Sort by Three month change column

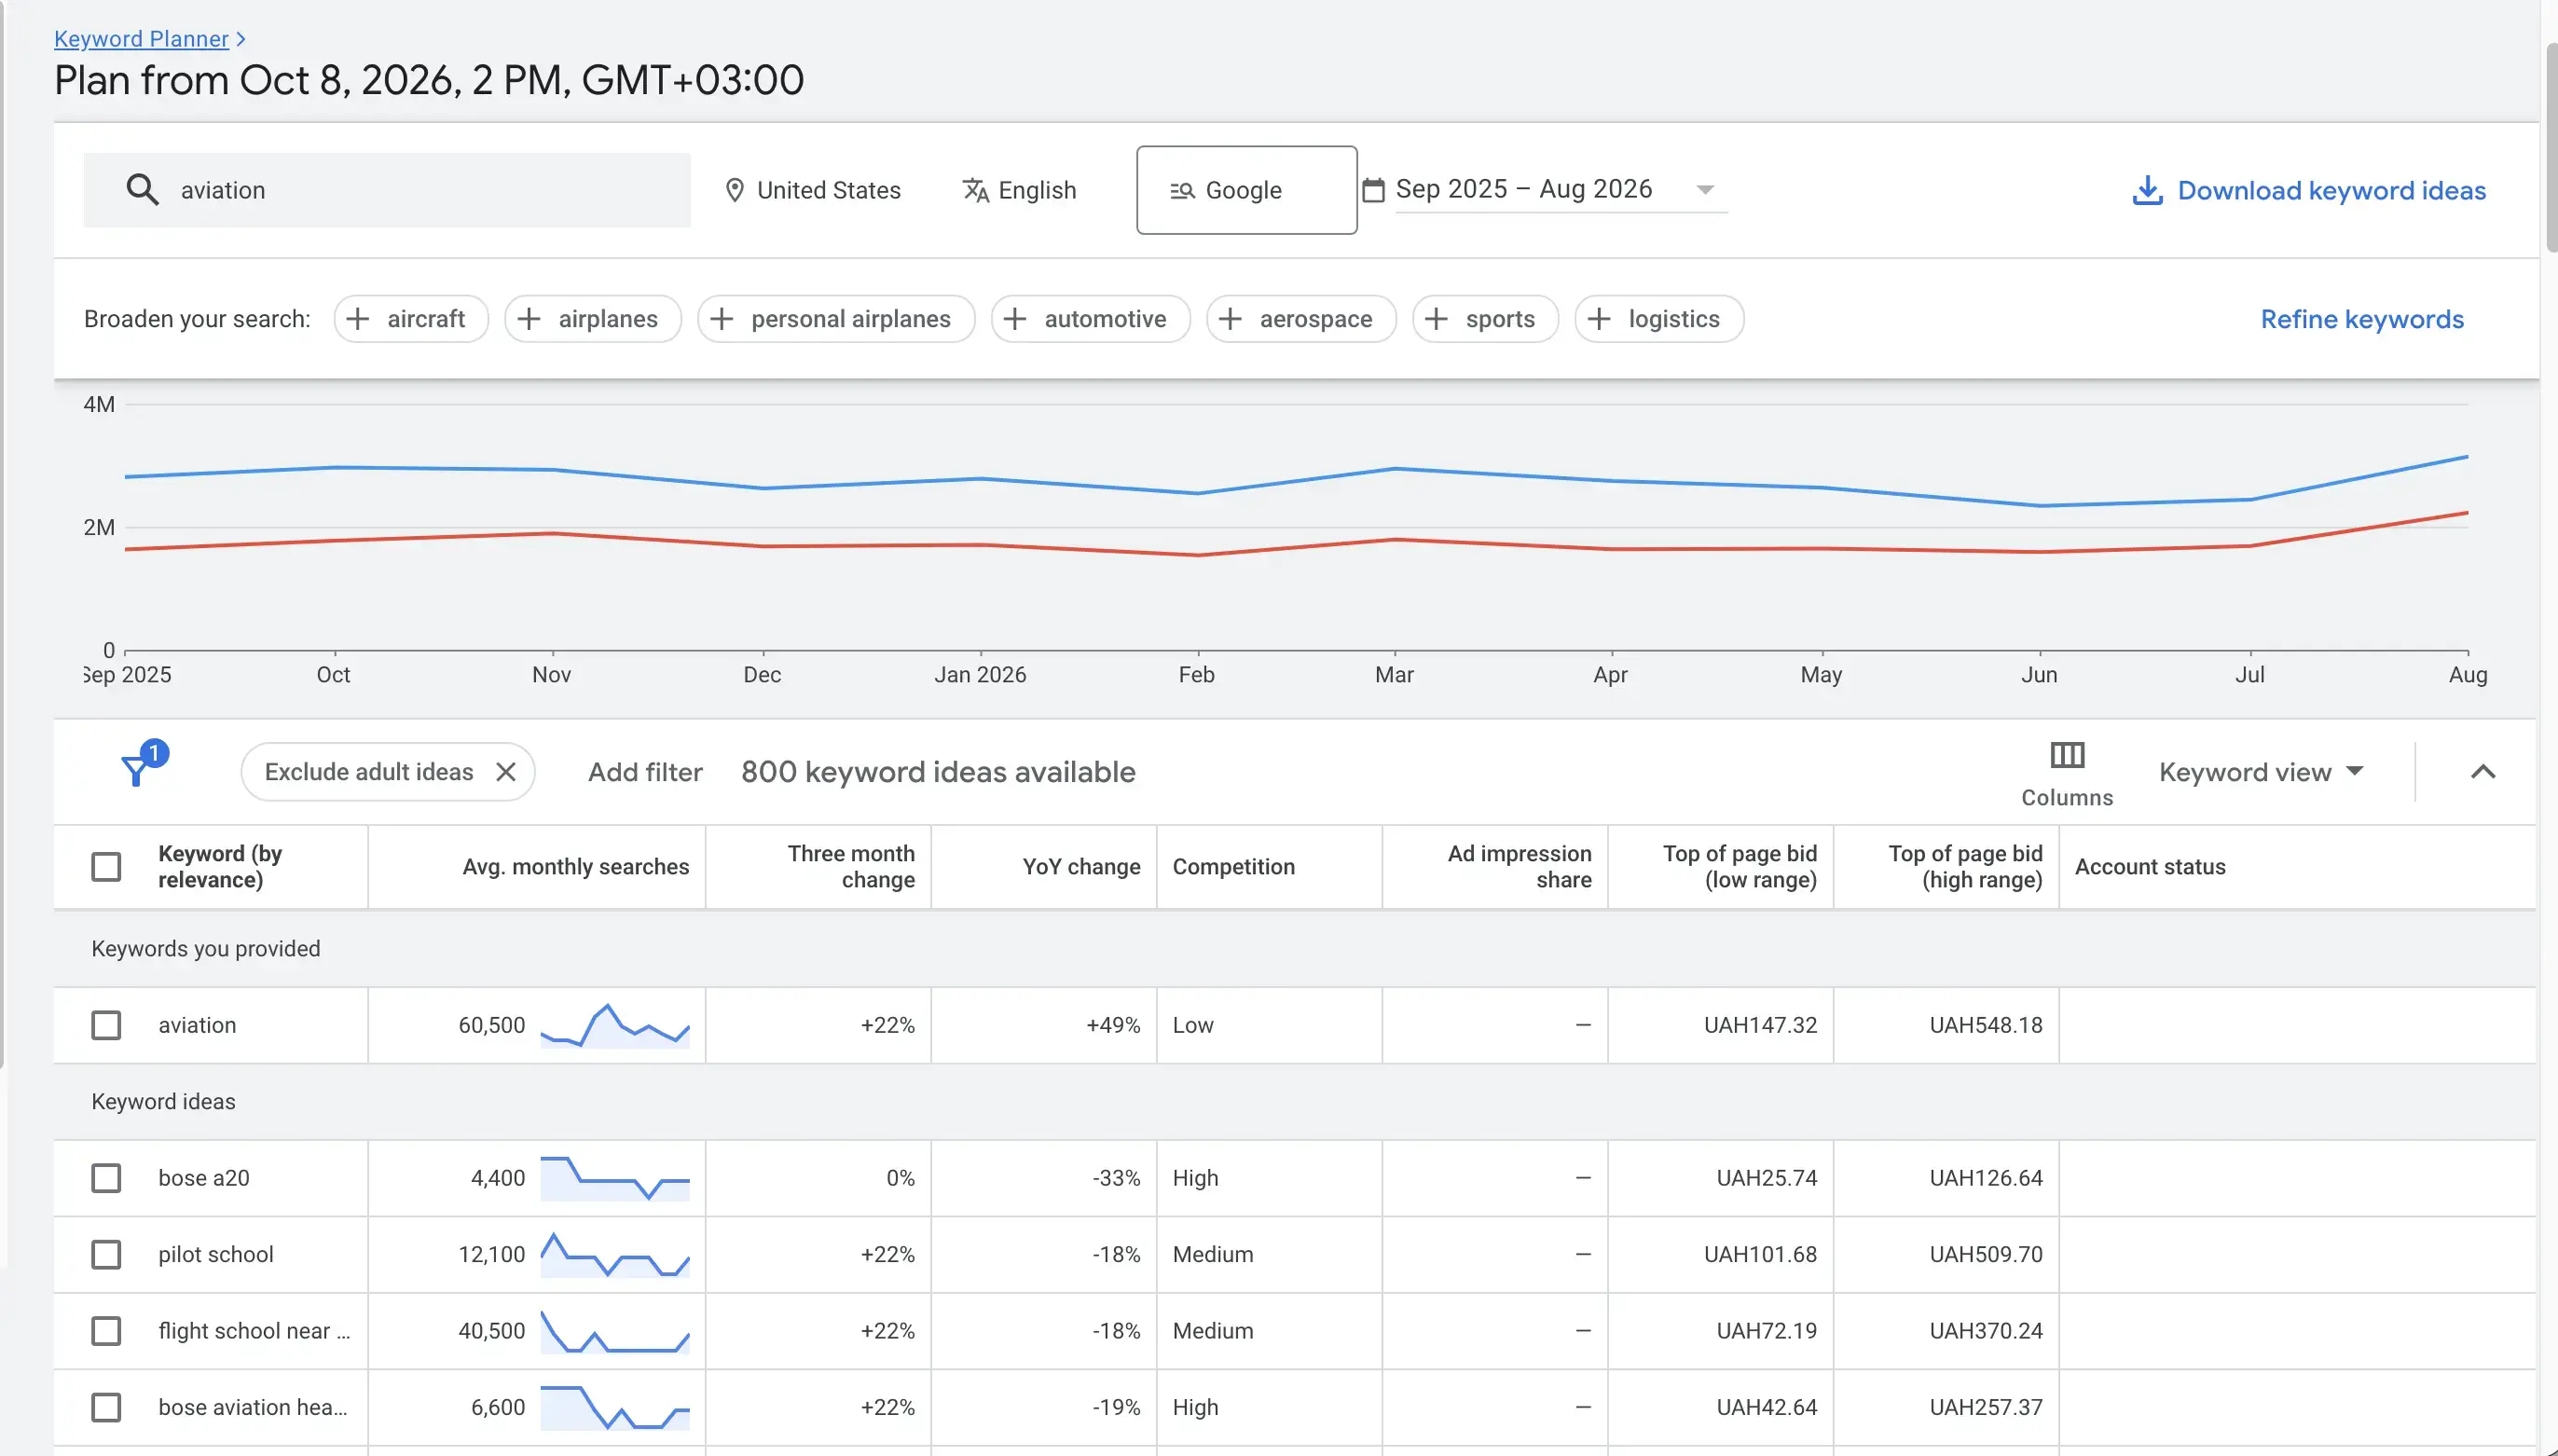pos(850,867)
